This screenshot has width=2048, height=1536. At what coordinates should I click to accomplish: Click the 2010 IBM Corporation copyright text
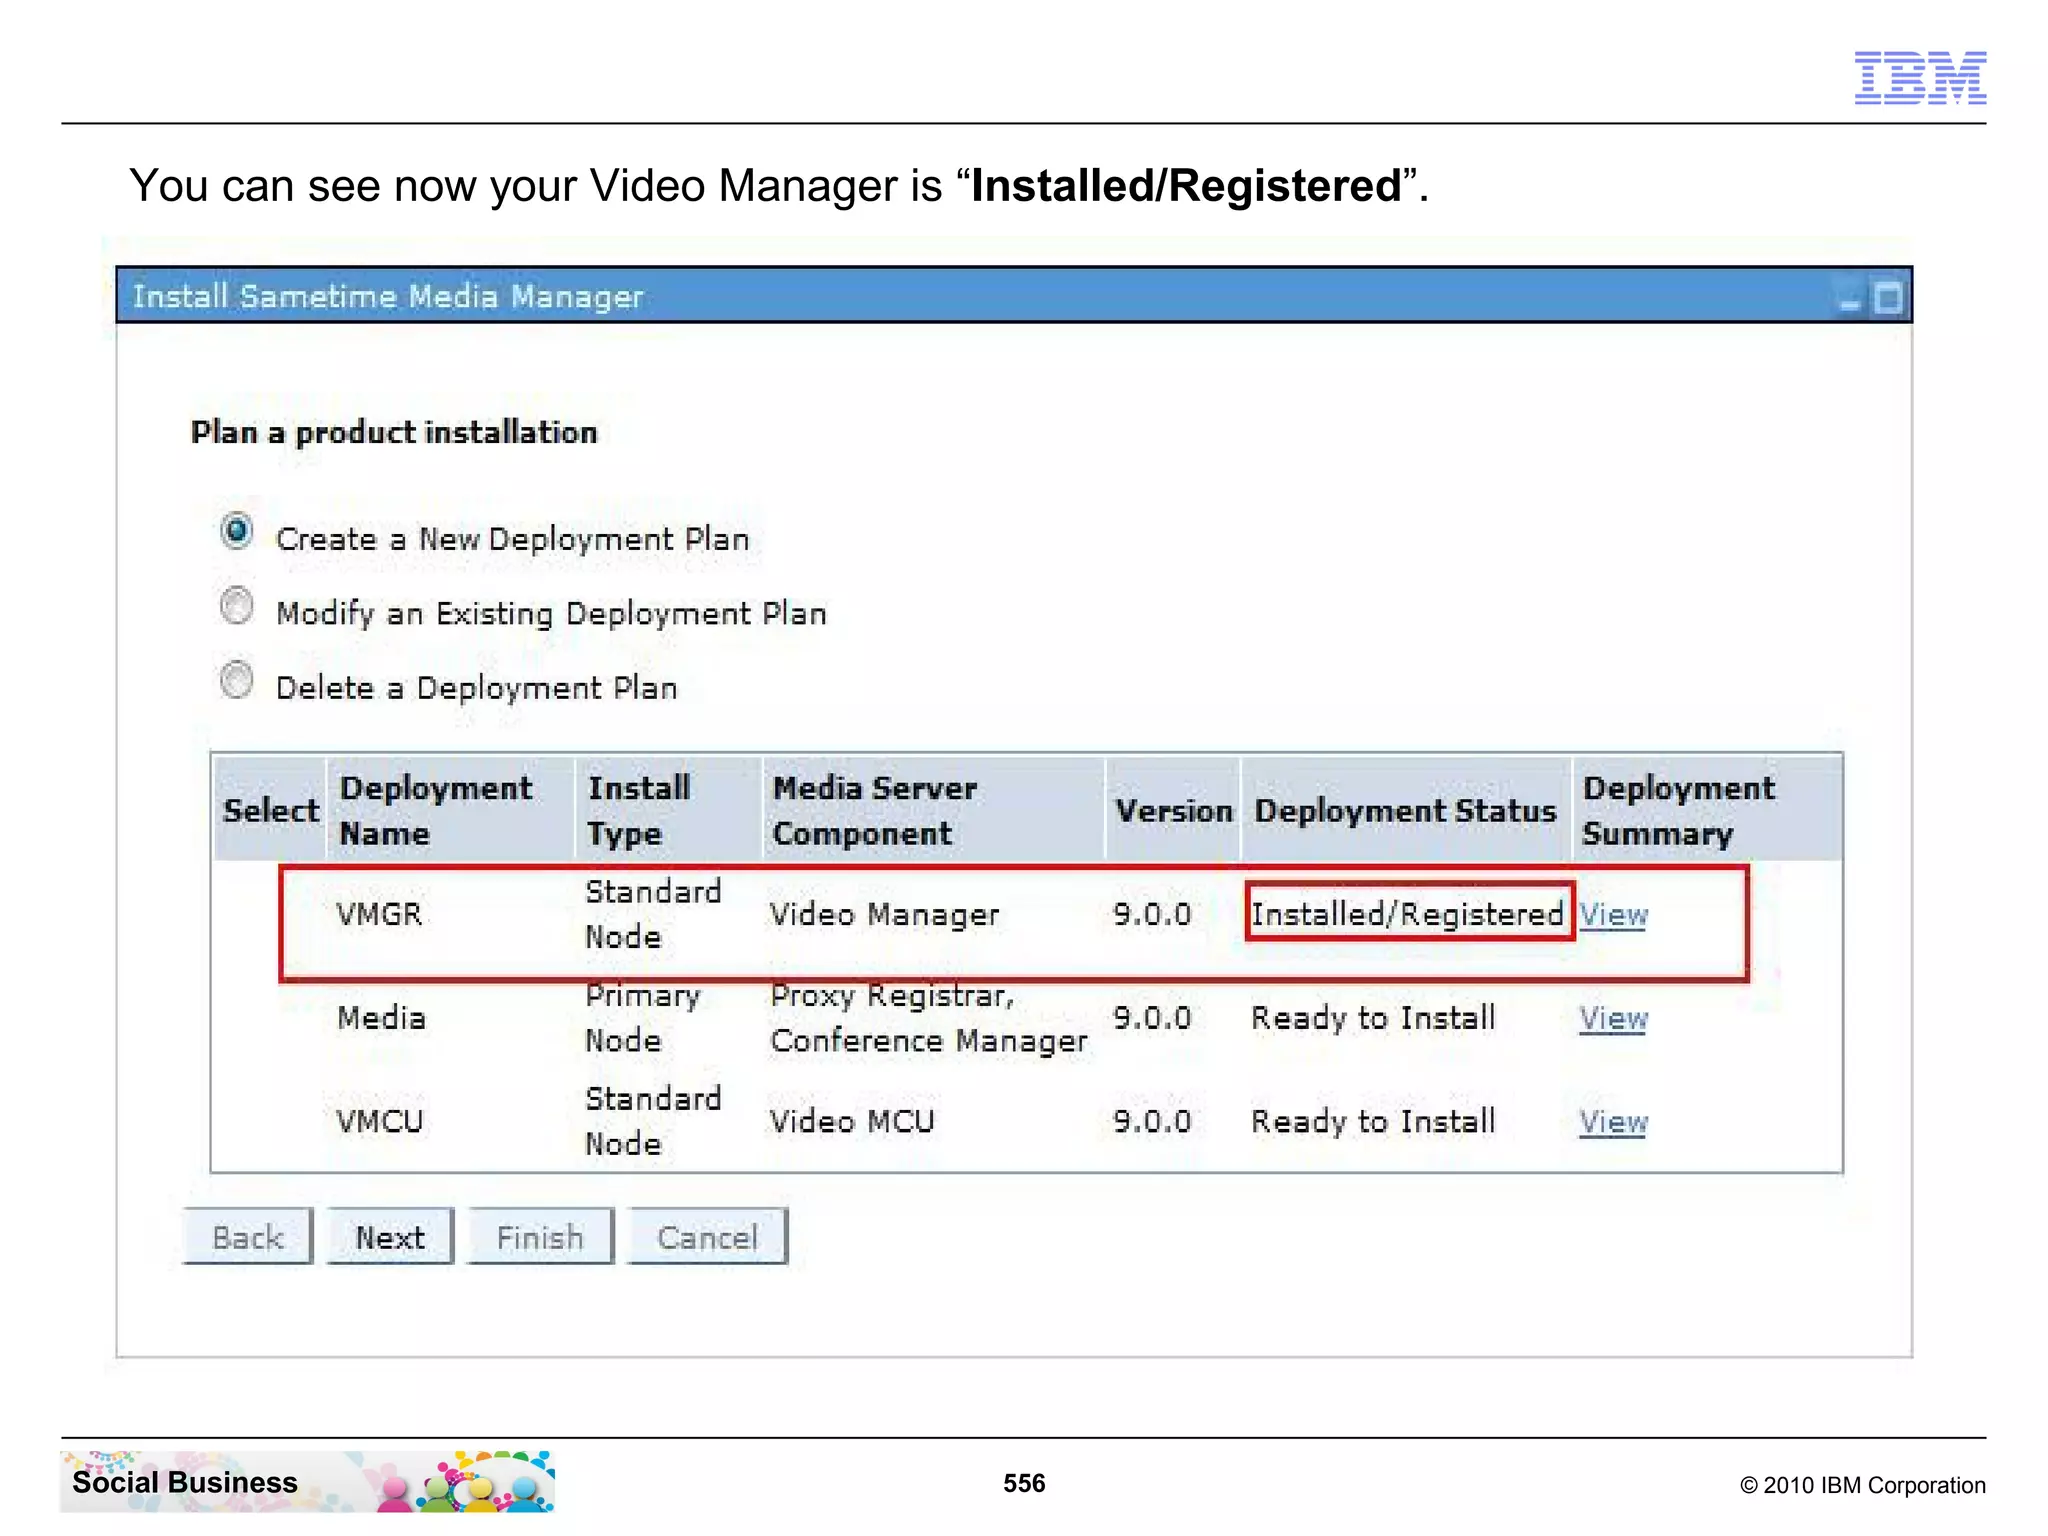(1862, 1485)
